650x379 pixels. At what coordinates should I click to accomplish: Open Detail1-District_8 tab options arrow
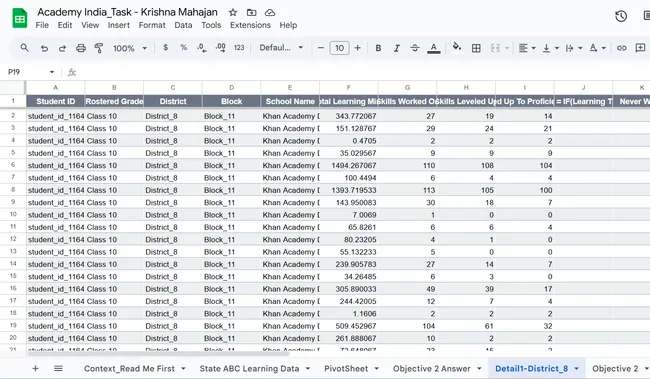pyautogui.click(x=576, y=369)
